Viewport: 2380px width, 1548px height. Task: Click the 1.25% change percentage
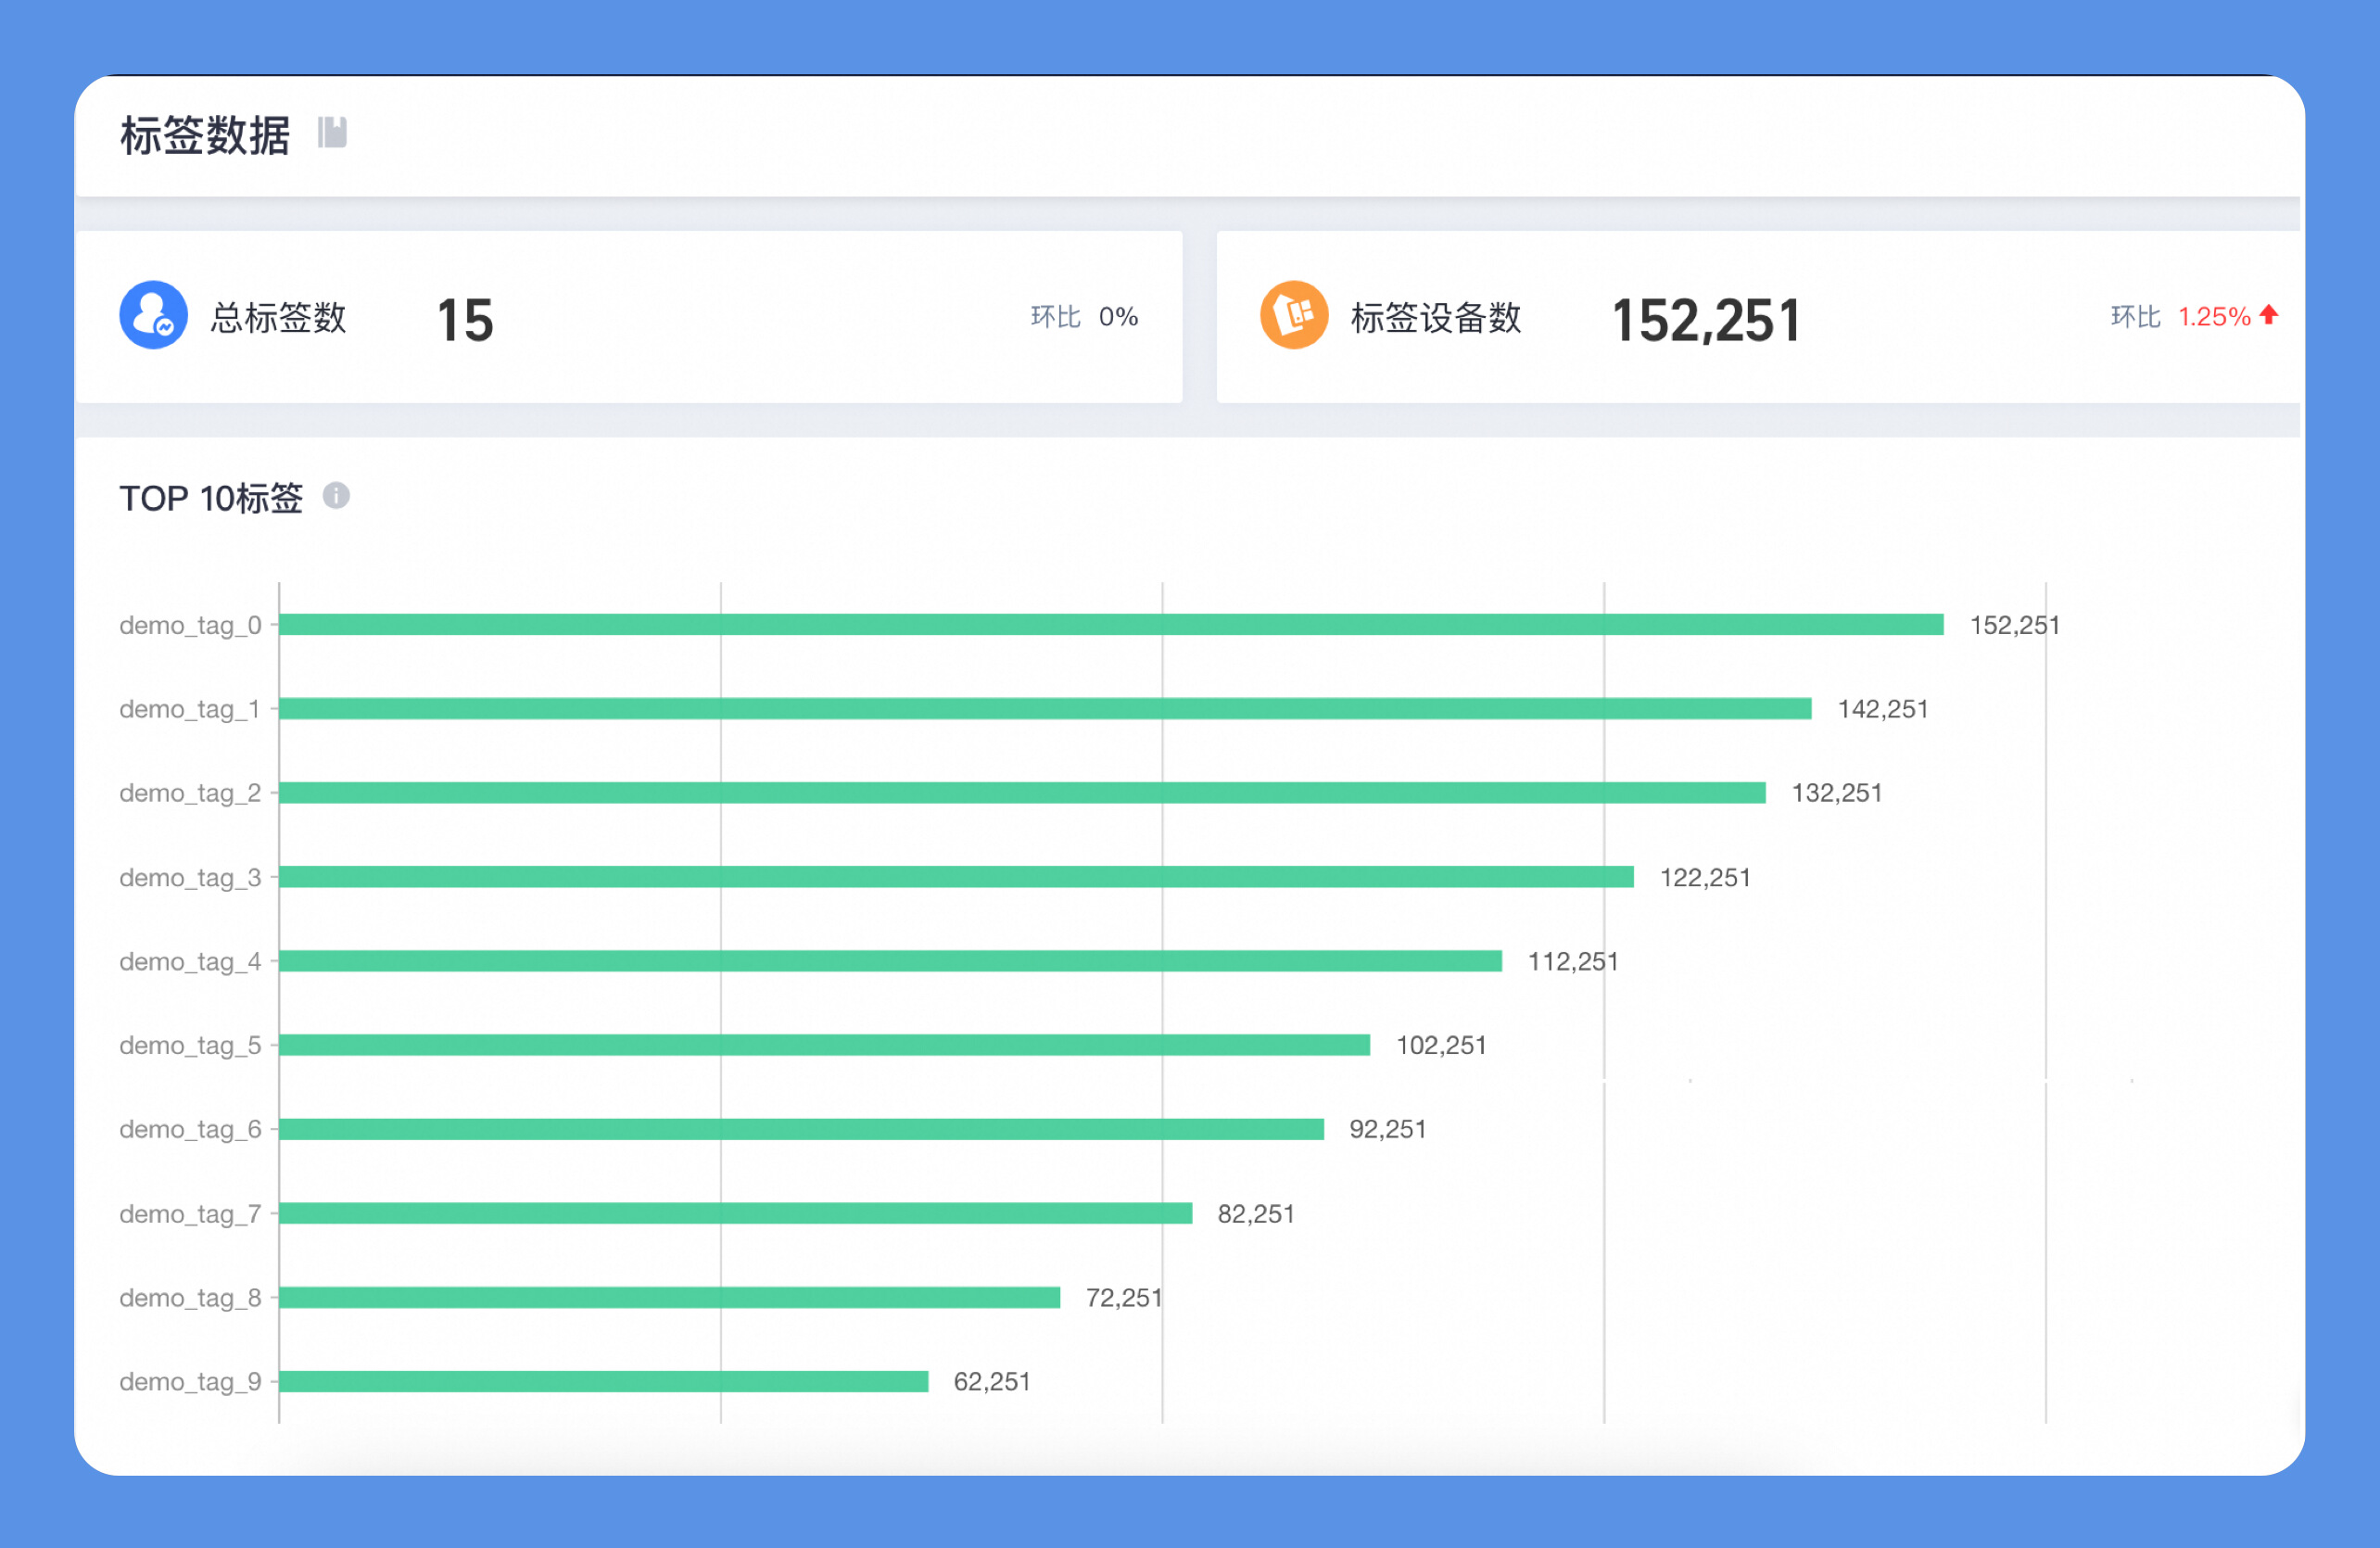pyautogui.click(x=2214, y=317)
